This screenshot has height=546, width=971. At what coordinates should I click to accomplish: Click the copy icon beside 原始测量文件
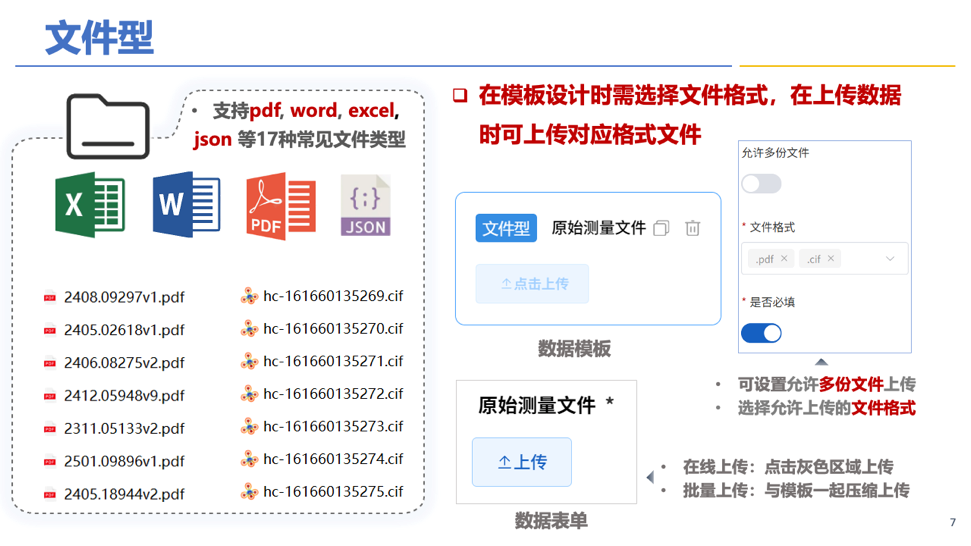click(x=661, y=229)
